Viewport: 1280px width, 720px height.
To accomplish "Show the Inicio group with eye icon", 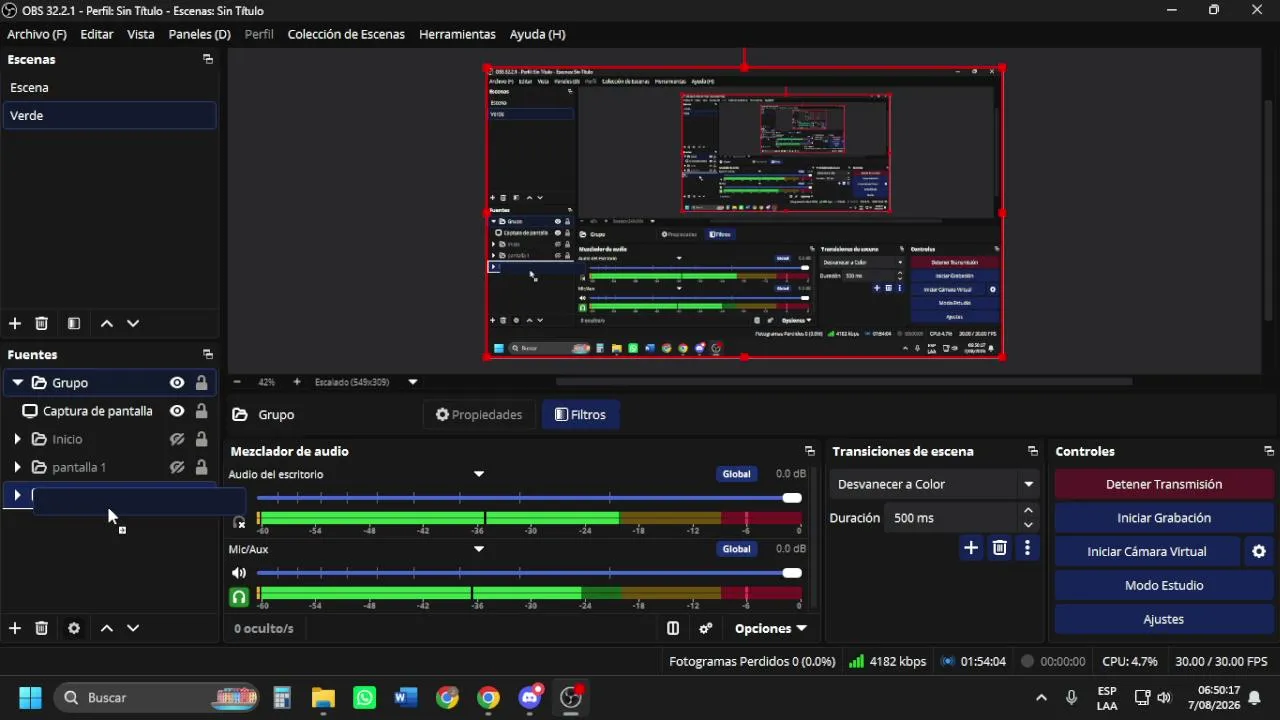I will (x=177, y=439).
